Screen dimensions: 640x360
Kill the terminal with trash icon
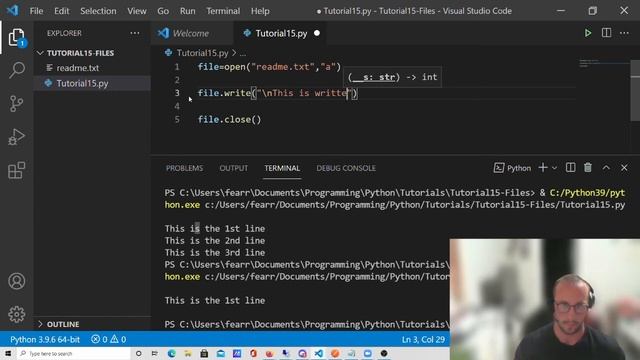(588, 168)
